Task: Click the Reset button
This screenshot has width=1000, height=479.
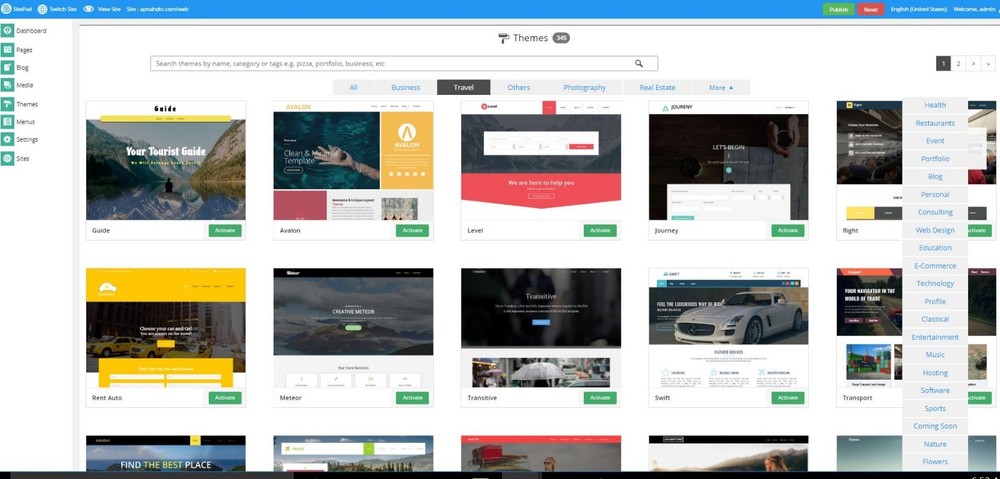Action: point(871,9)
